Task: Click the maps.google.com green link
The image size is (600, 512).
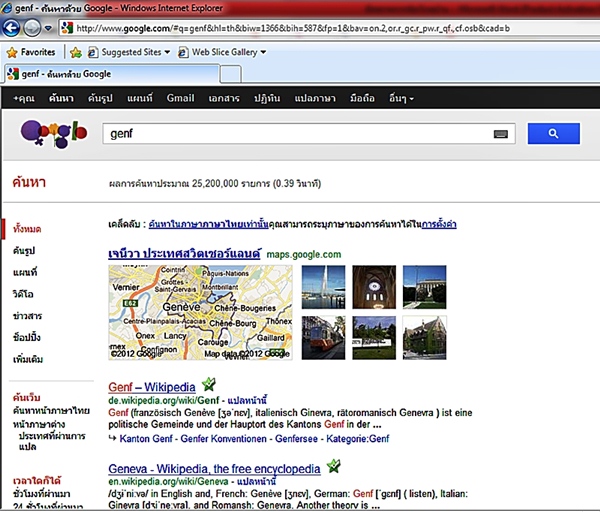Action: 303,254
